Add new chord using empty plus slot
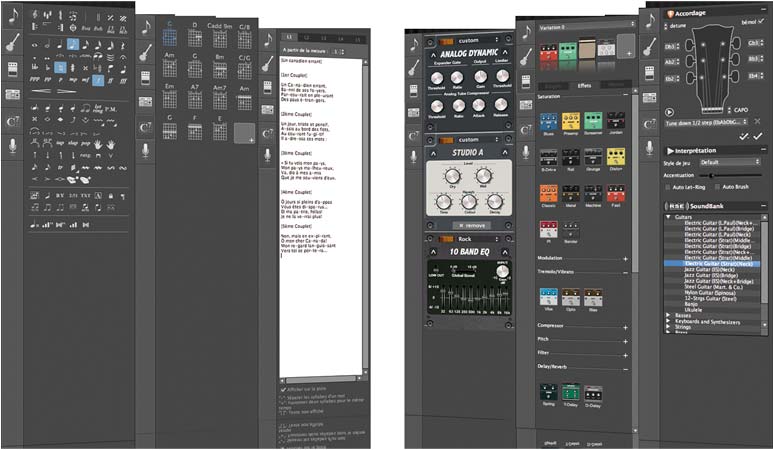Image resolution: width=773 pixels, height=450 pixels. (x=244, y=133)
